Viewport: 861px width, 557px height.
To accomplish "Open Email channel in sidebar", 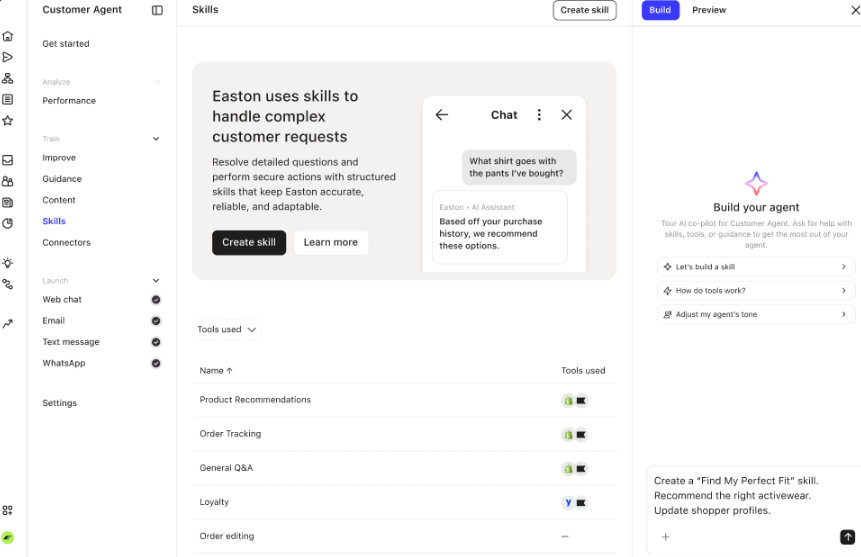I will (53, 321).
